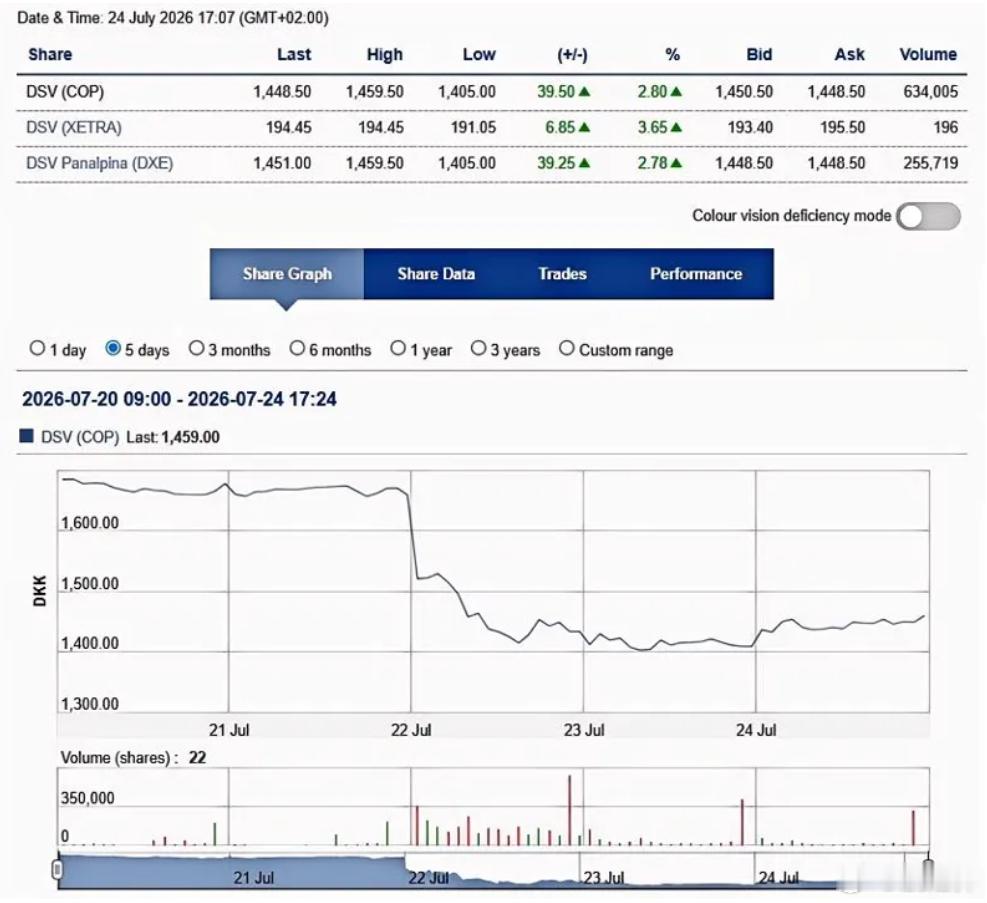
Task: Click the Last column header
Action: (294, 55)
